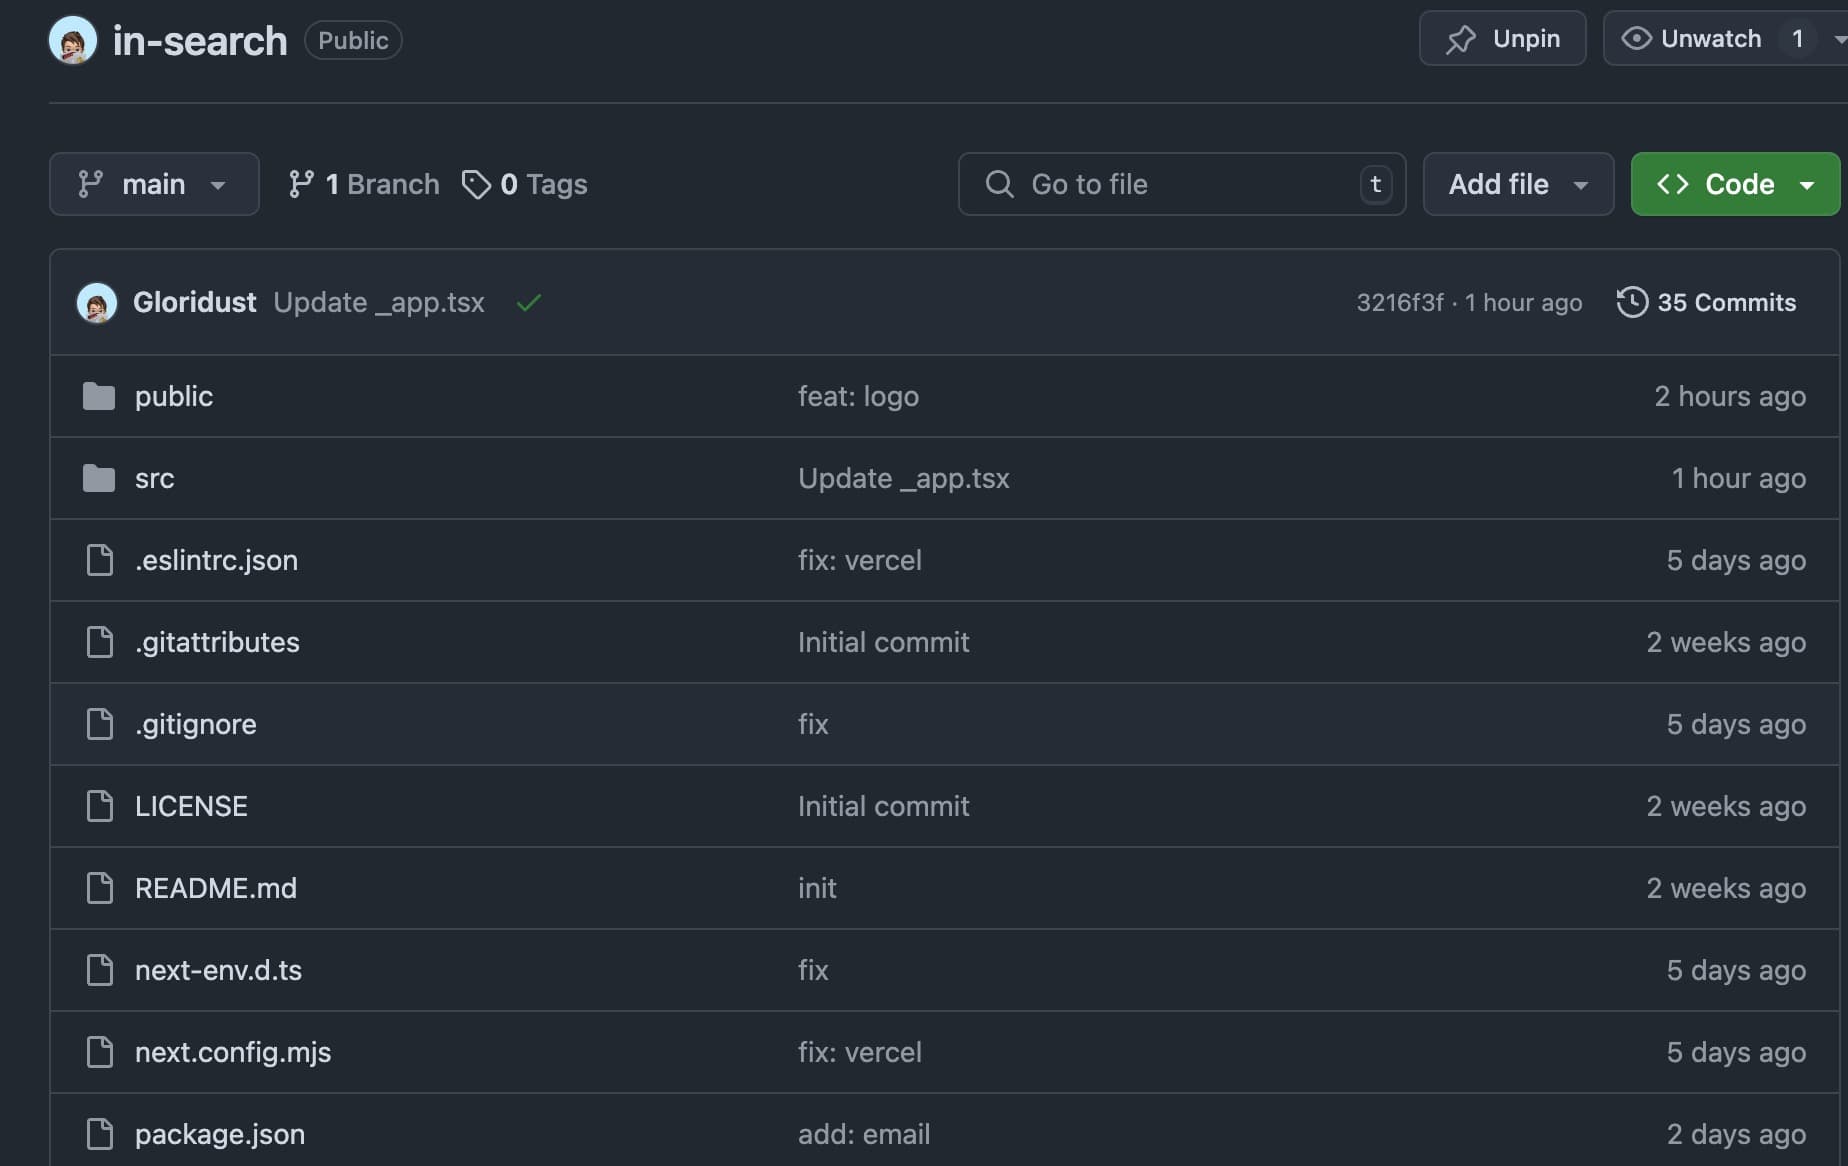Click the file icon beside package.json
Viewport: 1848px width, 1166px height.
(x=100, y=1134)
